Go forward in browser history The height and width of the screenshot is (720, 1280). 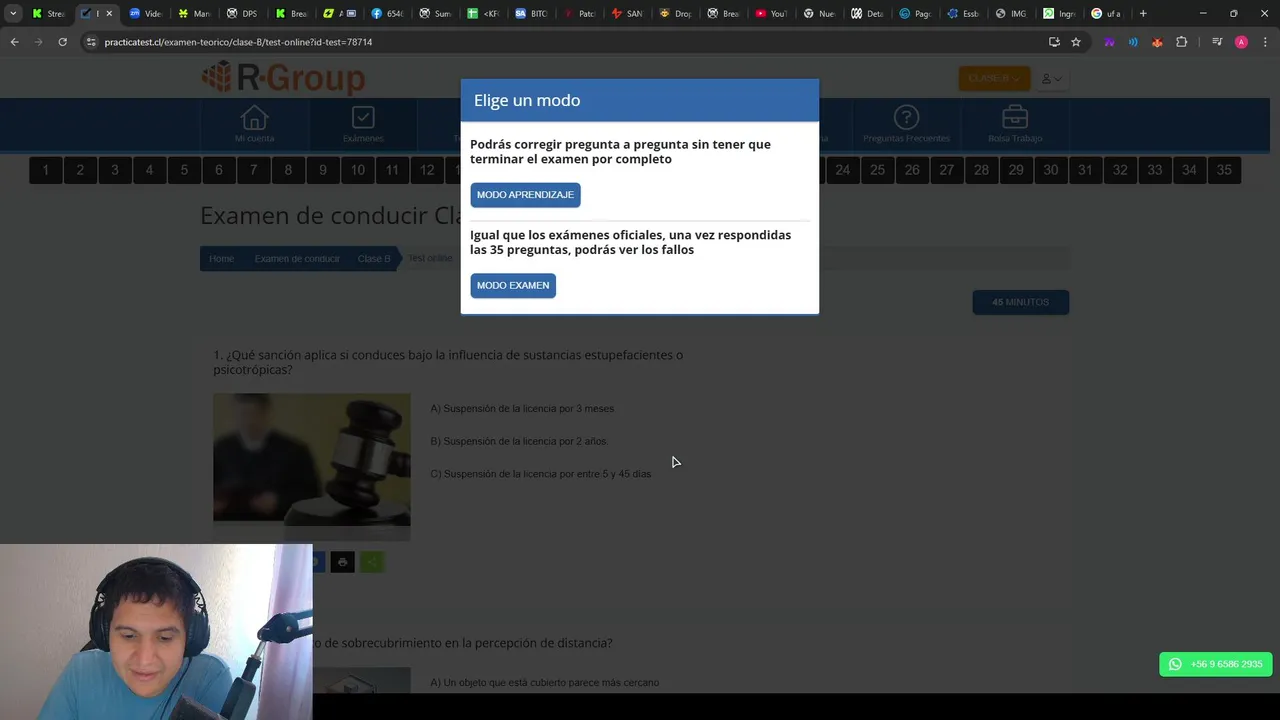[x=38, y=42]
